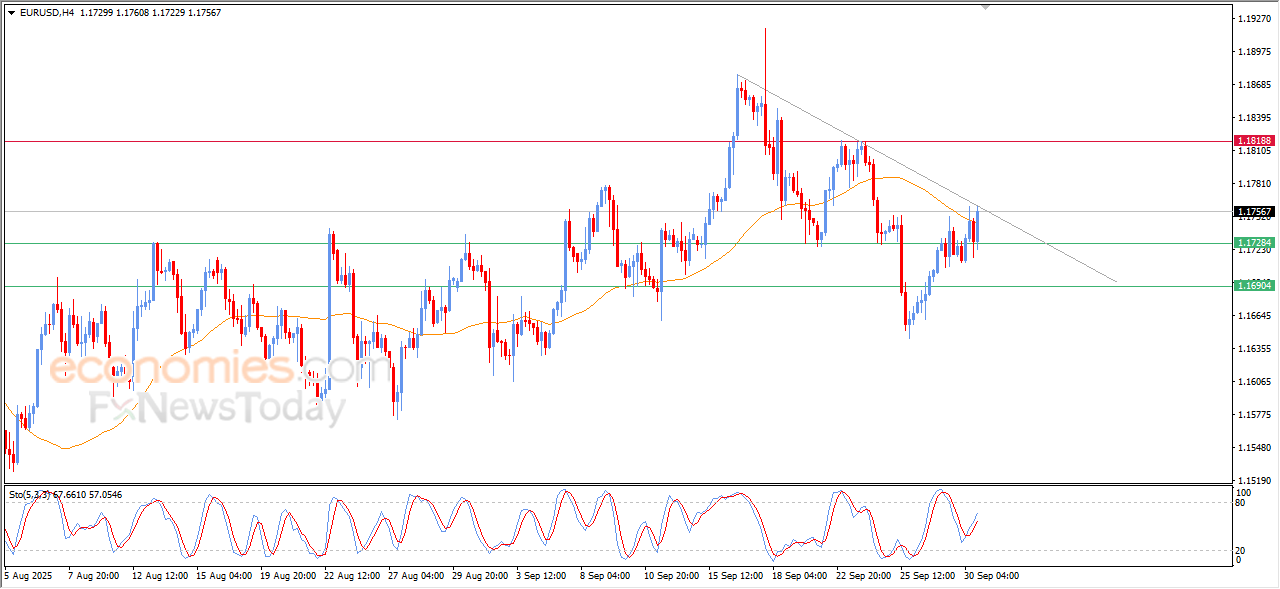Click the 1.18975 value on the price axis

1254,52
